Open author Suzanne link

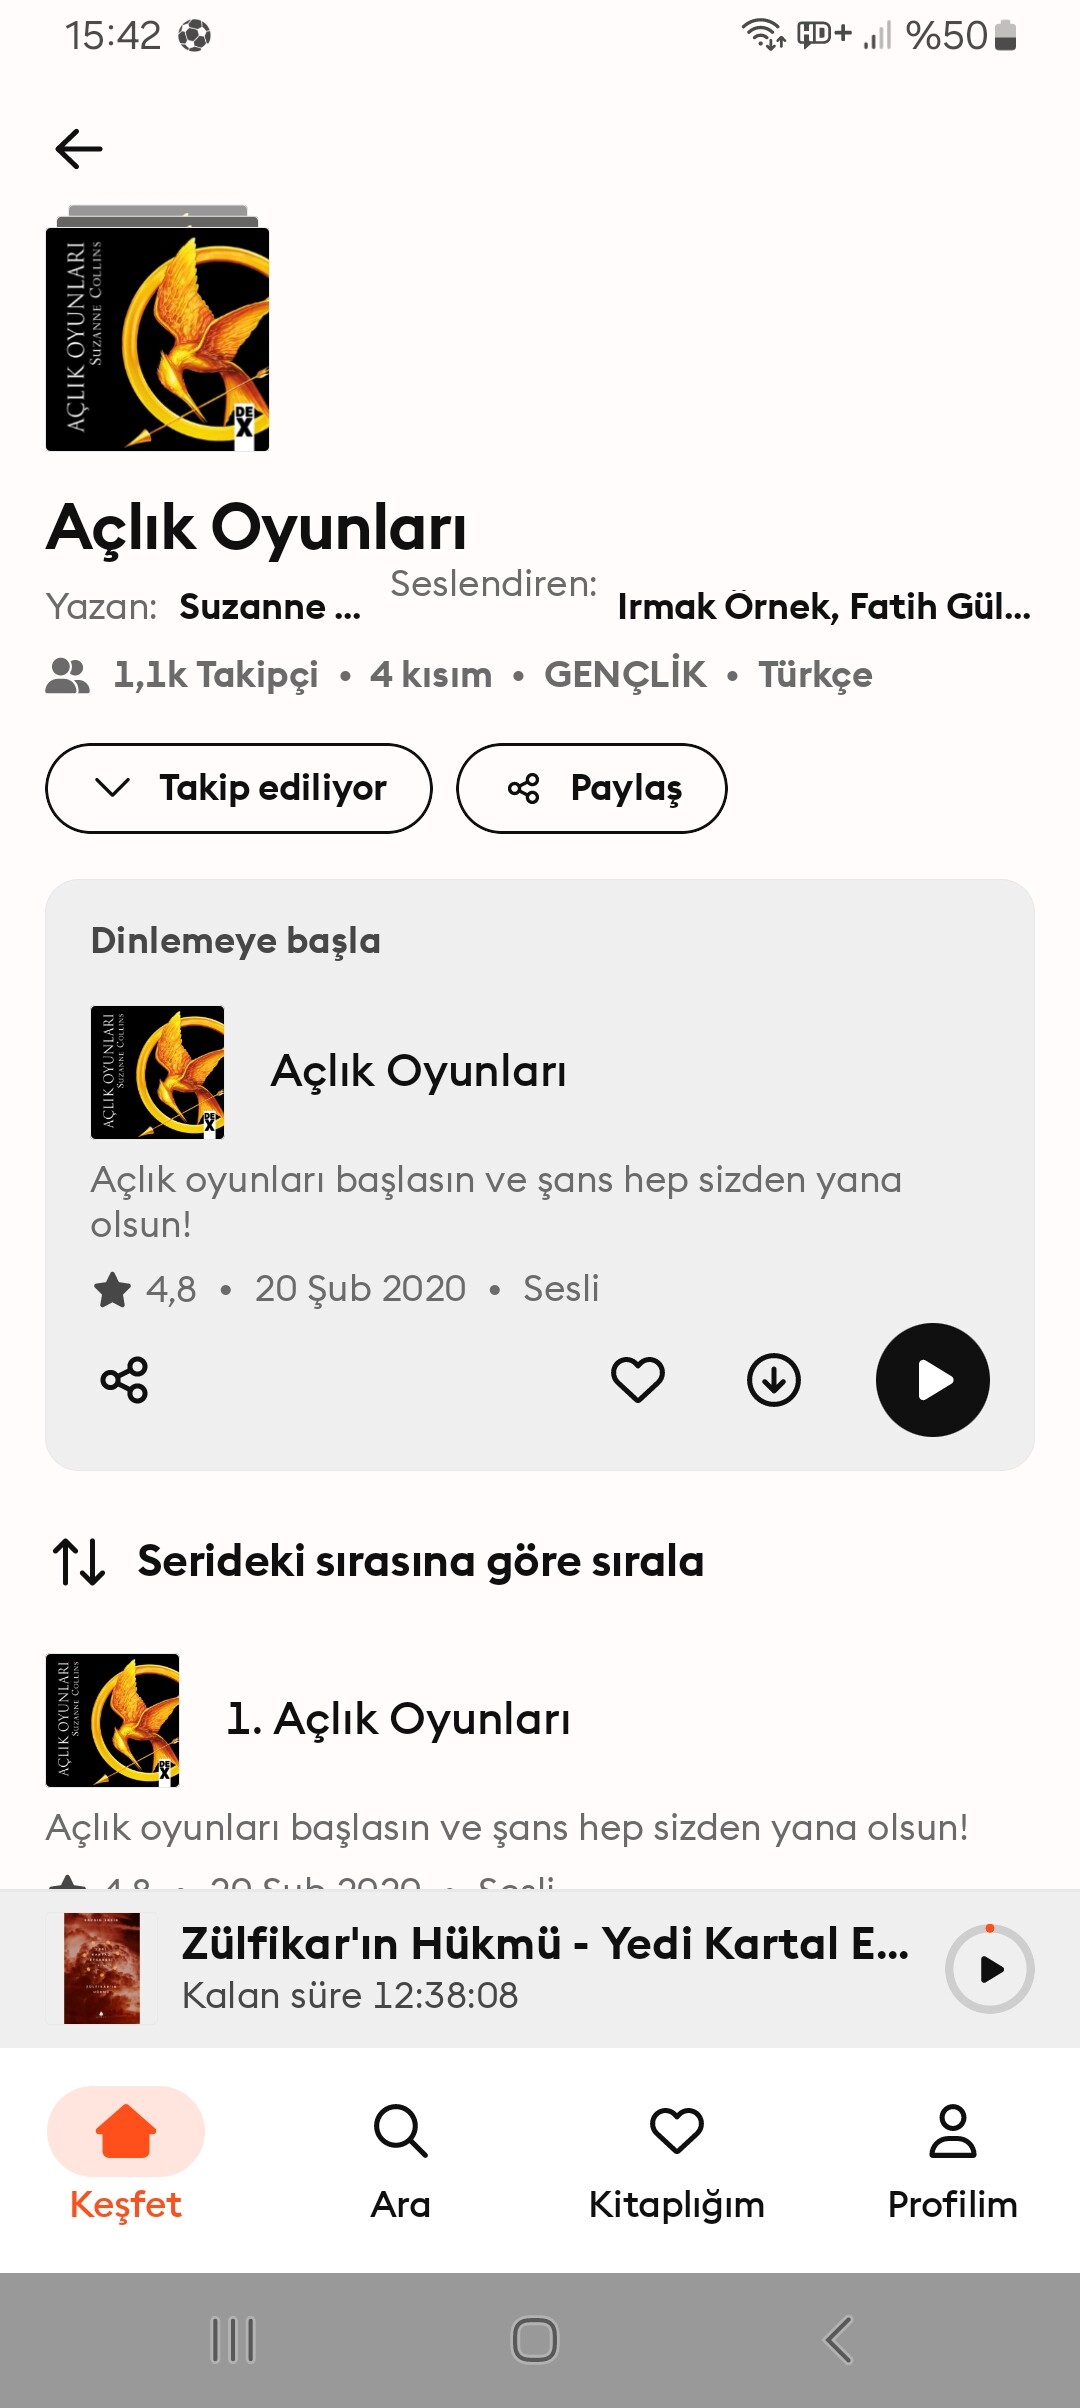269,606
